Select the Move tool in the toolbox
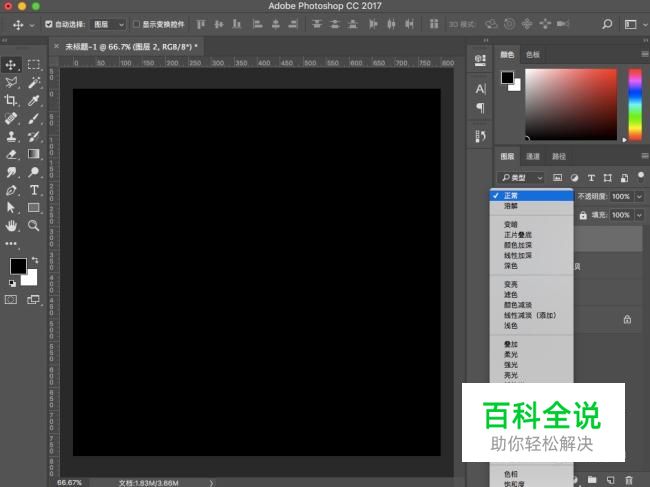Screen dimensions: 650x487 click(10, 65)
